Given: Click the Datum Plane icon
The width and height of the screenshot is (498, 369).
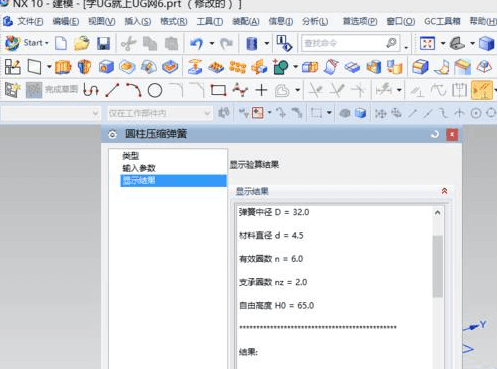Looking at the screenshot, I should coord(34,67).
